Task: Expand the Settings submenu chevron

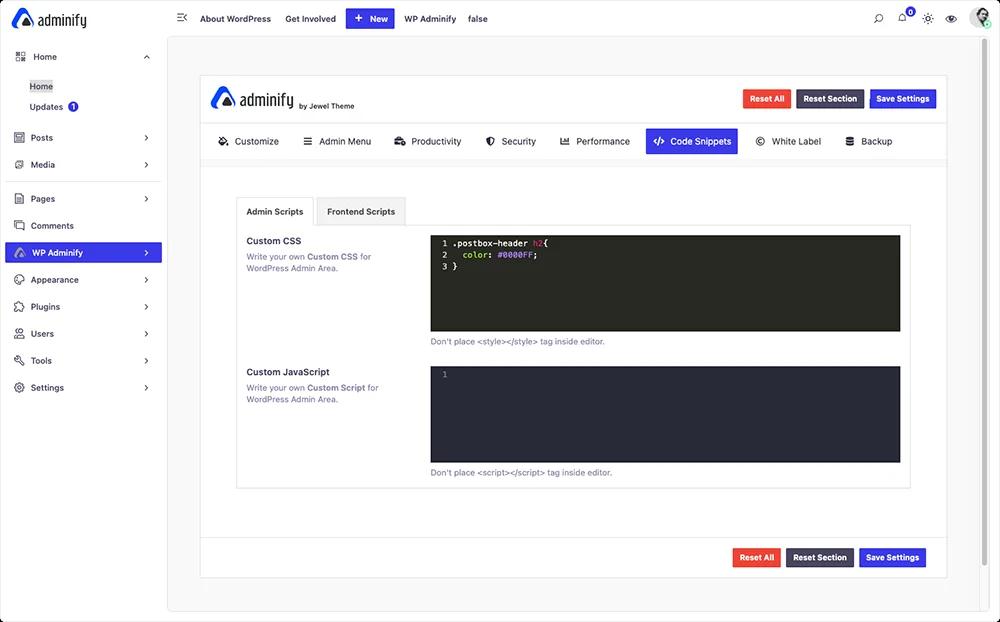Action: [x=147, y=388]
